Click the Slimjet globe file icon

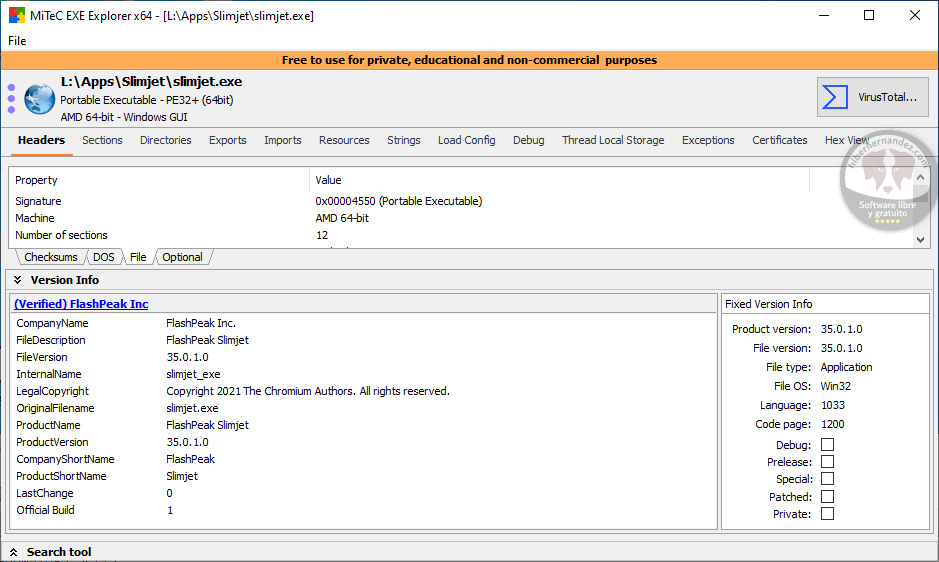click(39, 99)
